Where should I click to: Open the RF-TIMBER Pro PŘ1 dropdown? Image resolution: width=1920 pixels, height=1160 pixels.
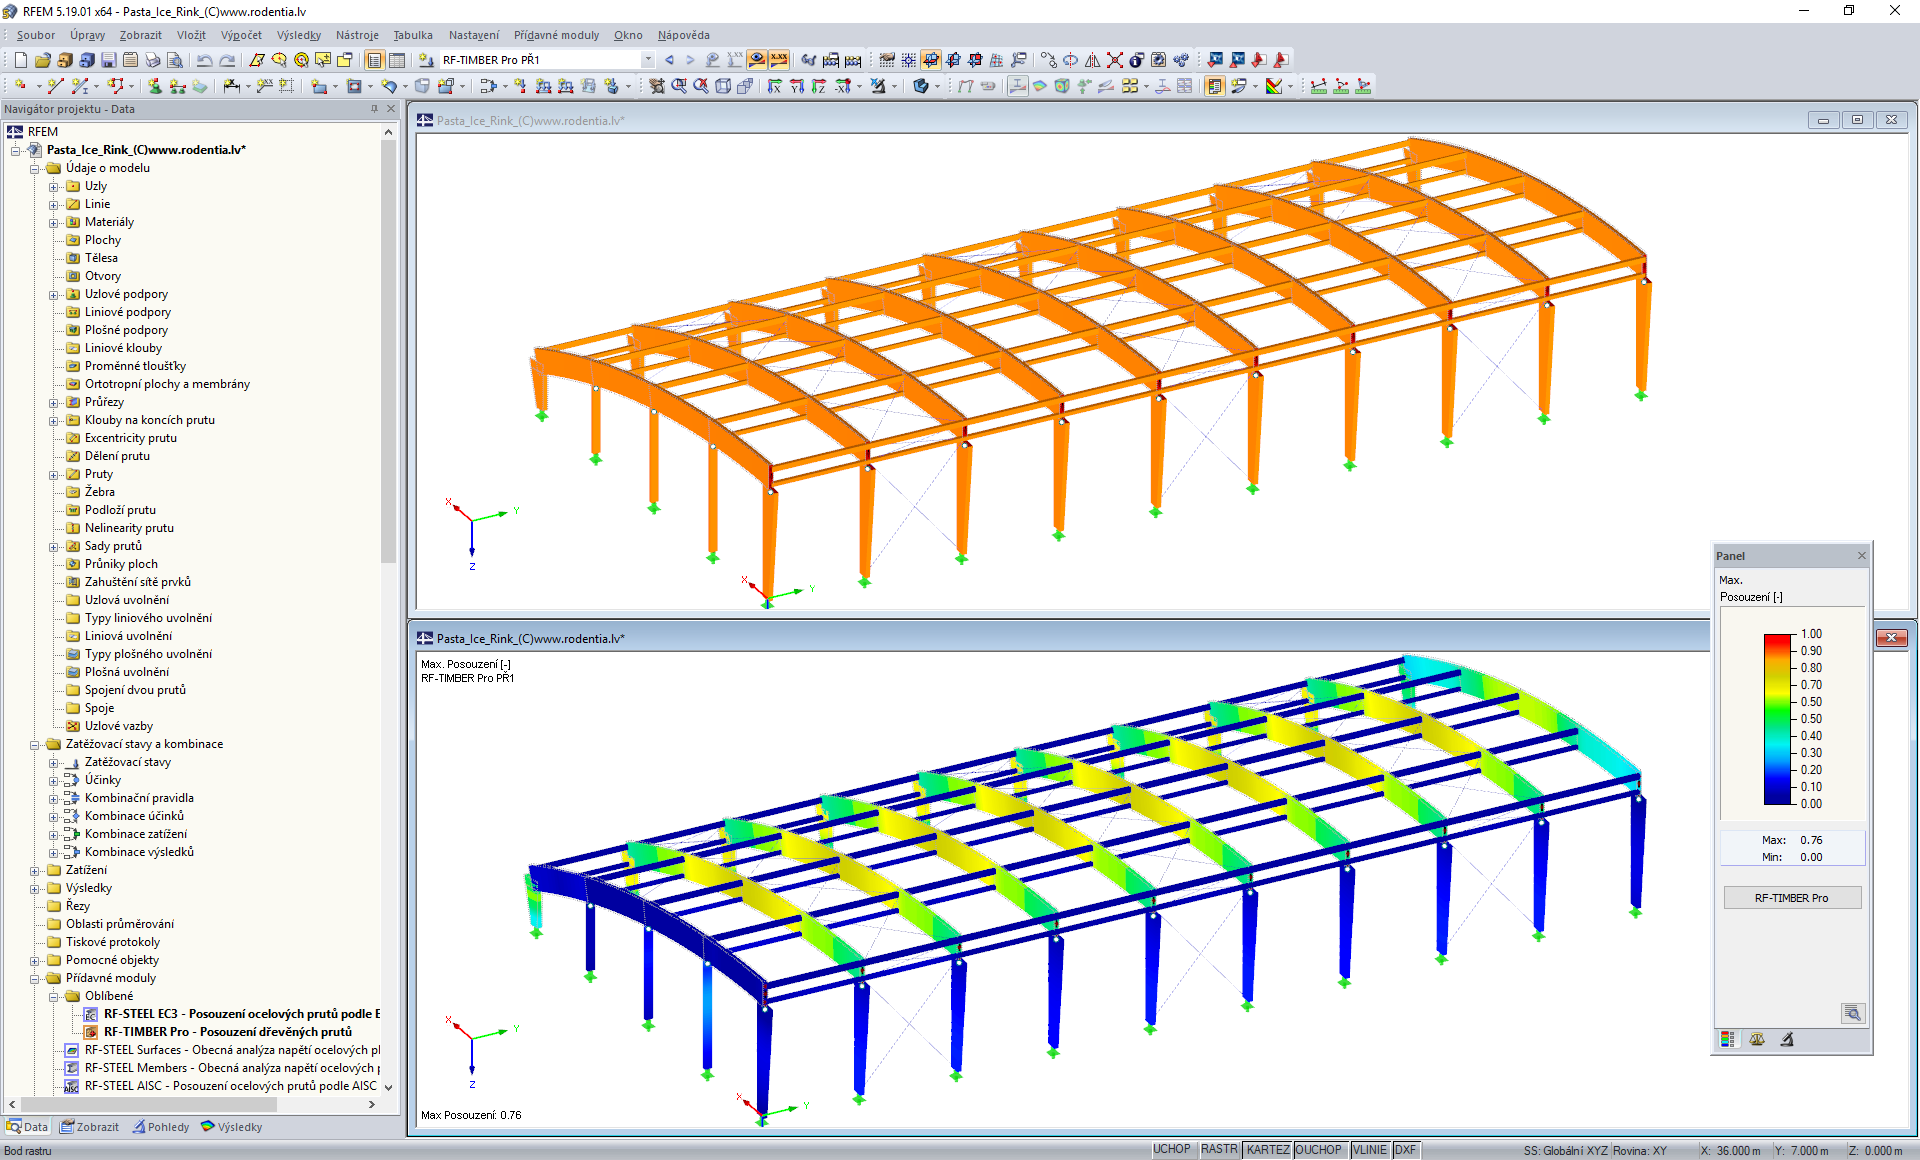click(647, 59)
